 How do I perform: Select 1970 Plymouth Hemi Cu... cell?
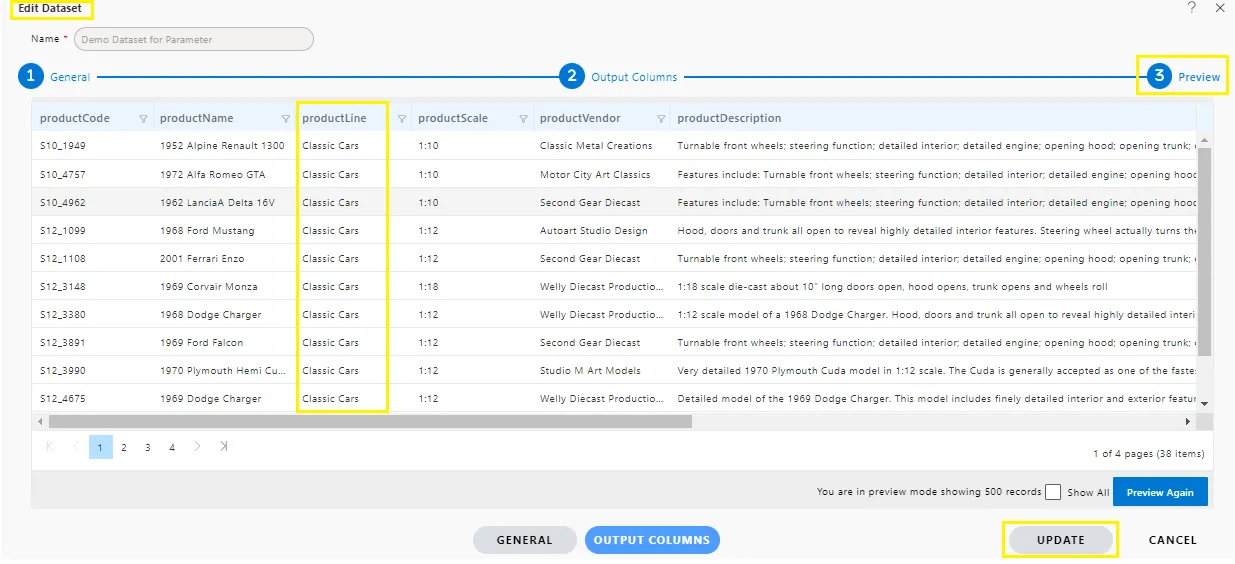click(223, 370)
